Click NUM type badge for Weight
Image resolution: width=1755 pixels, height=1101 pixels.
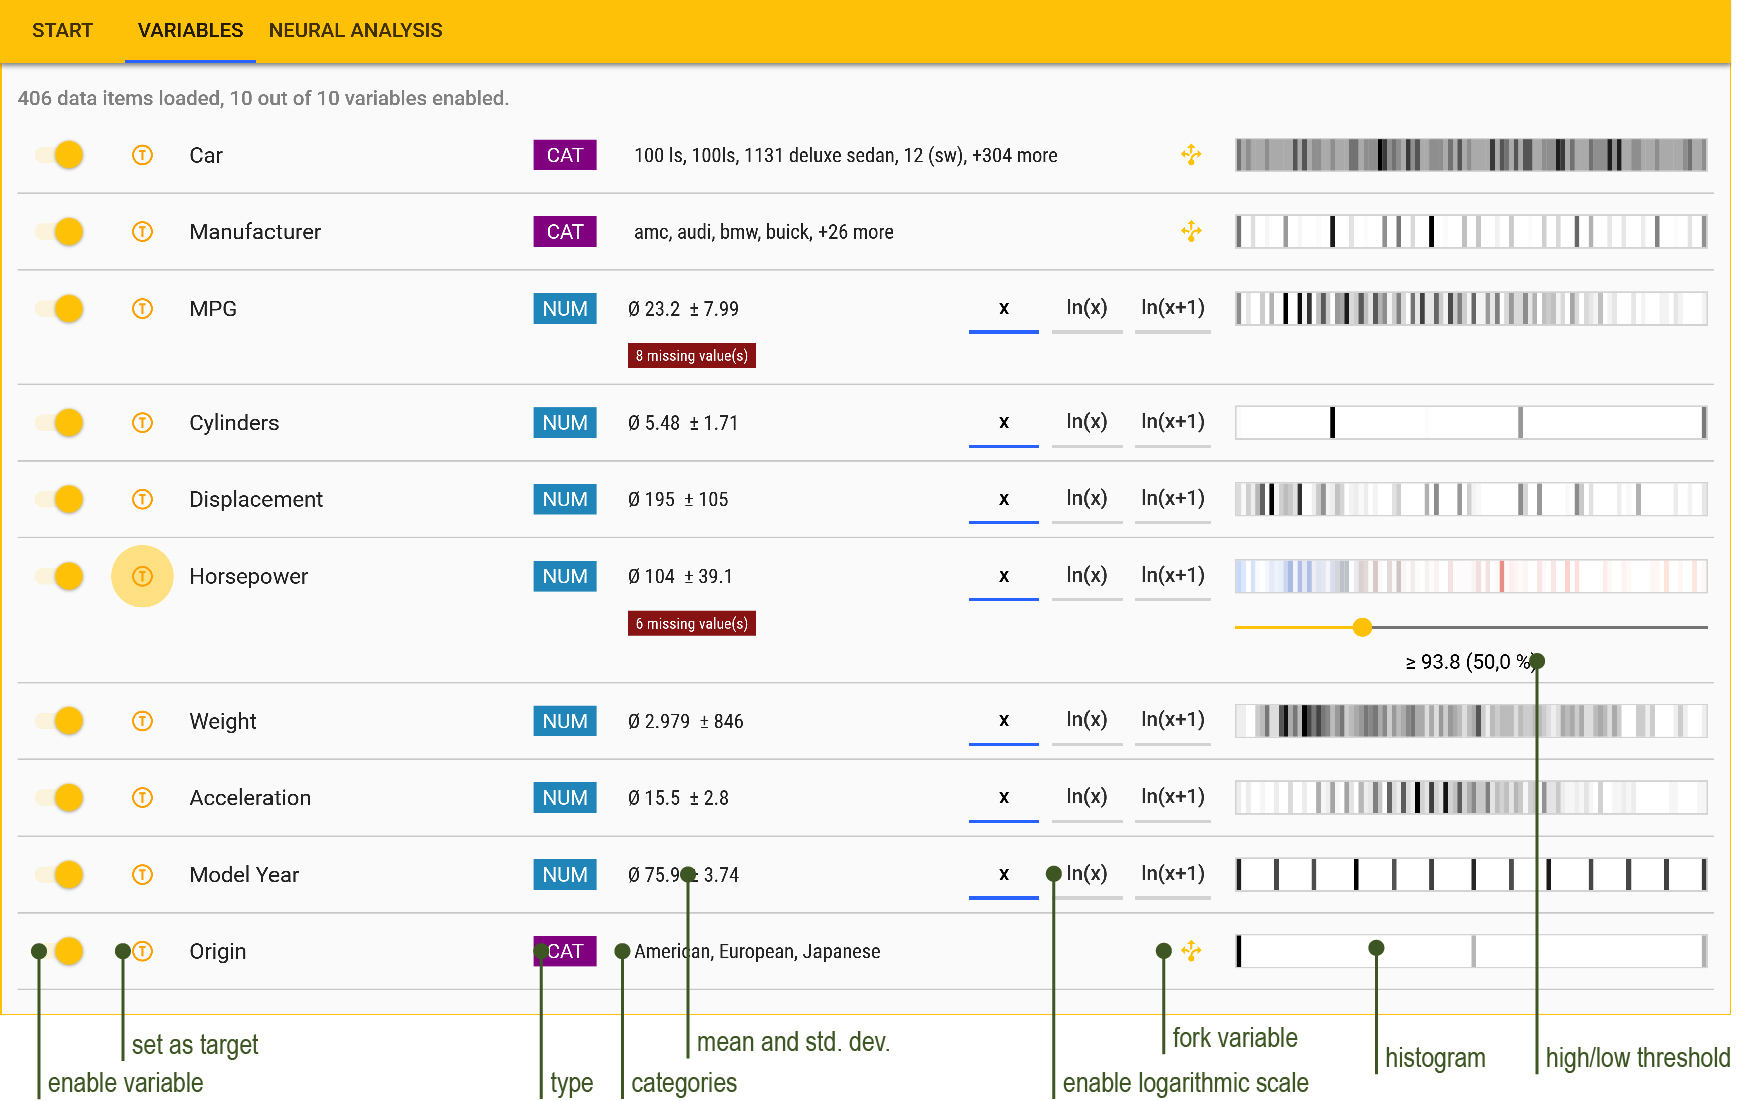coord(565,721)
